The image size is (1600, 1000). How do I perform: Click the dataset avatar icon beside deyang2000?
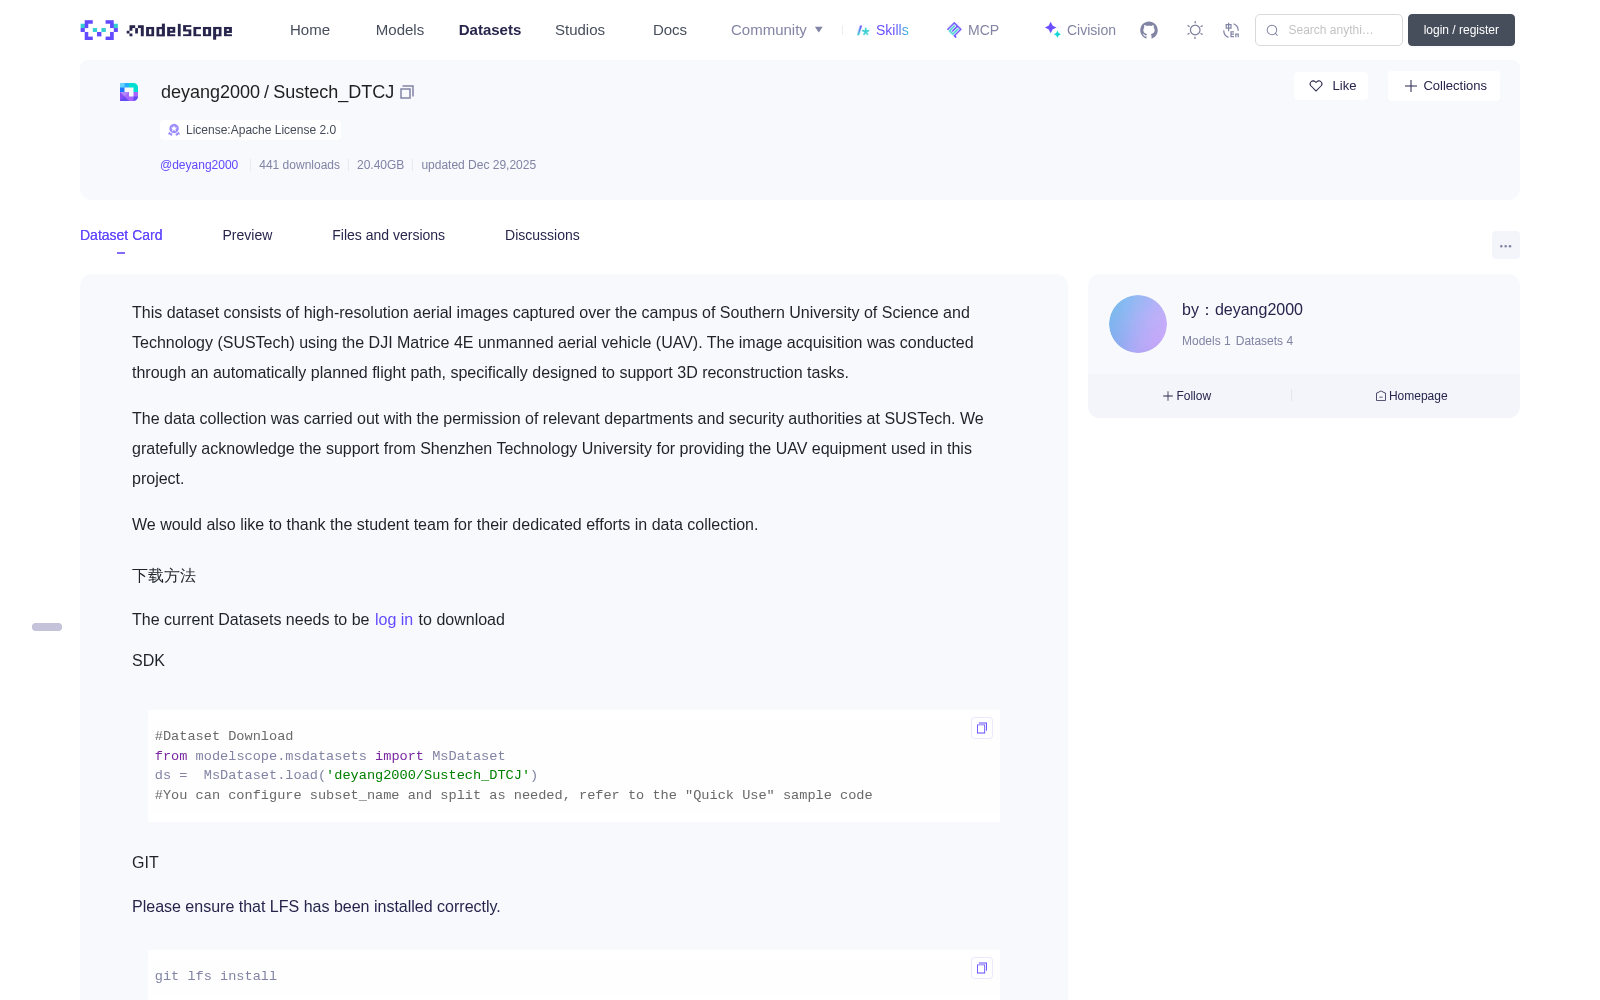(x=129, y=92)
